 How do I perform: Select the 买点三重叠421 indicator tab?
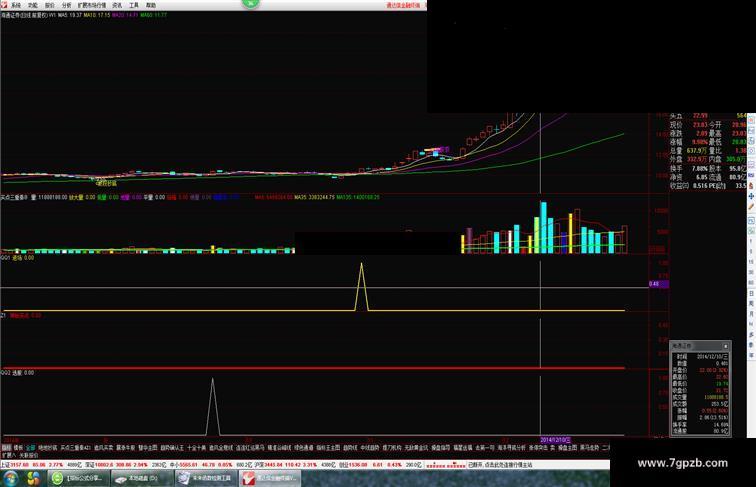75,448
